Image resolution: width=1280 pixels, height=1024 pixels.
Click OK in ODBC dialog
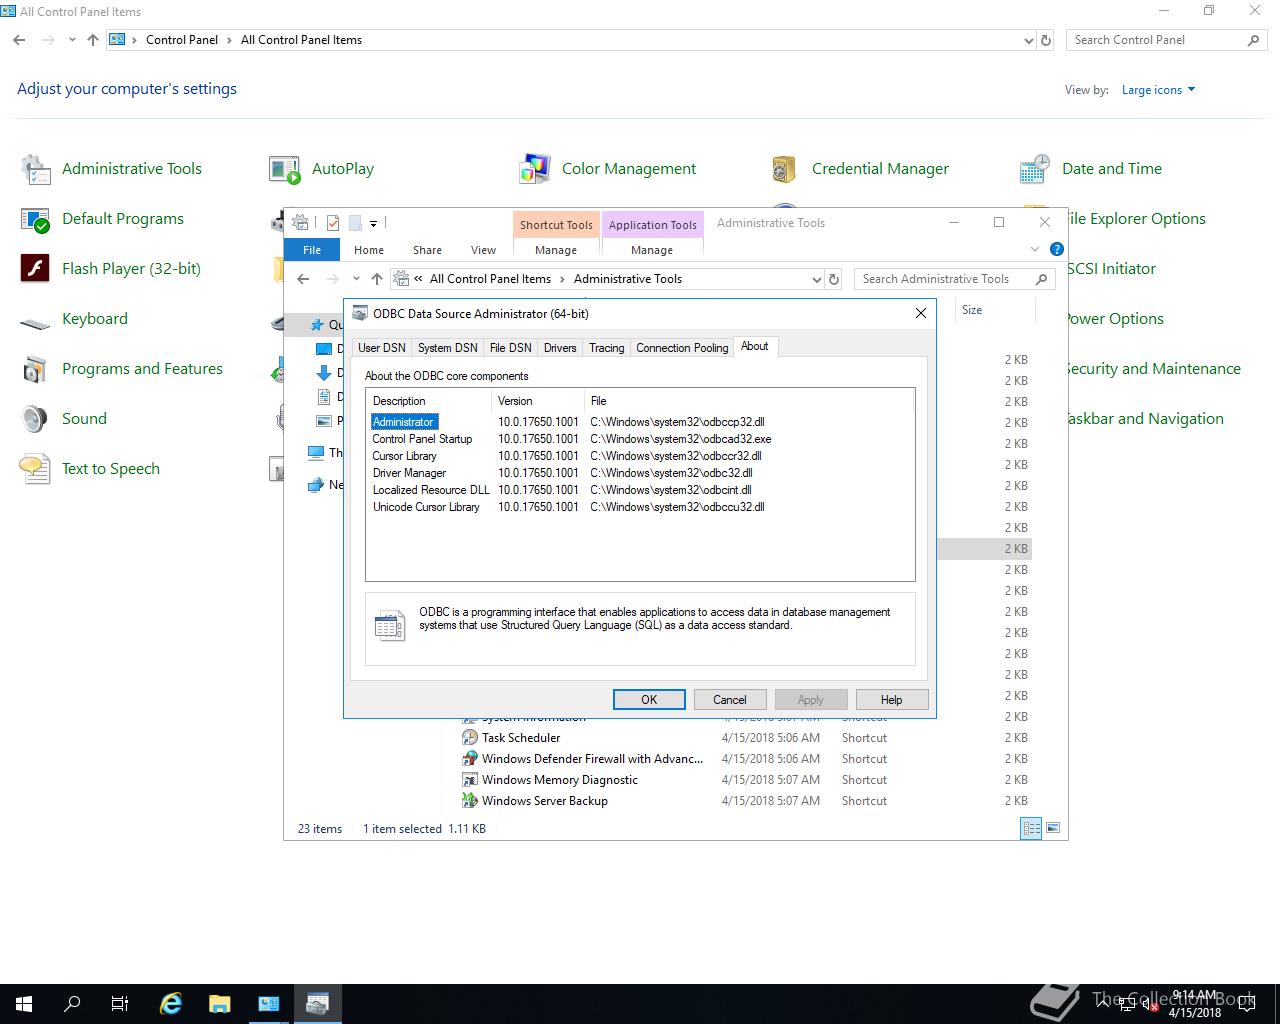pyautogui.click(x=649, y=700)
